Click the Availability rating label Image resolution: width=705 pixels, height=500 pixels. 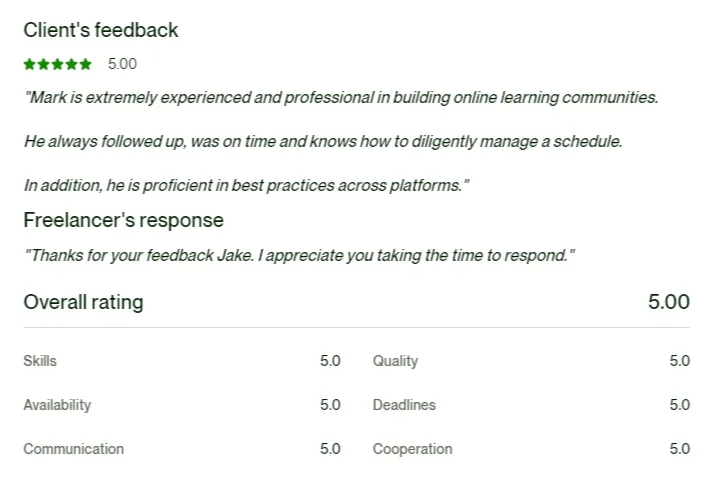click(57, 405)
